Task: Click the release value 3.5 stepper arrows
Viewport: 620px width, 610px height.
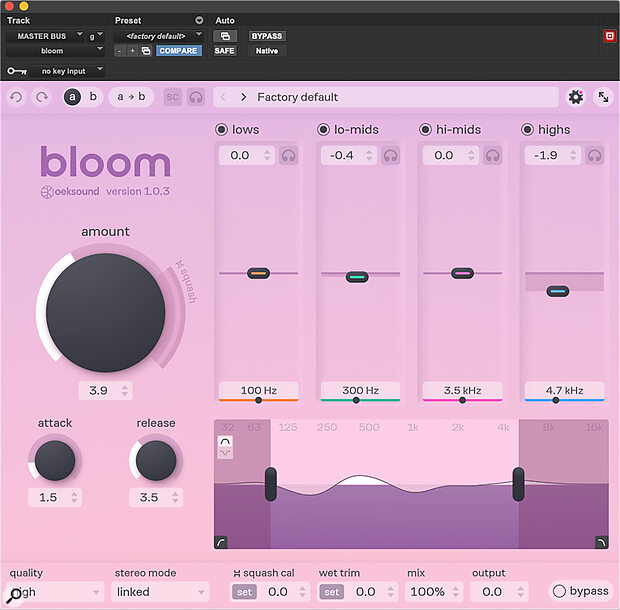Action: pos(175,497)
